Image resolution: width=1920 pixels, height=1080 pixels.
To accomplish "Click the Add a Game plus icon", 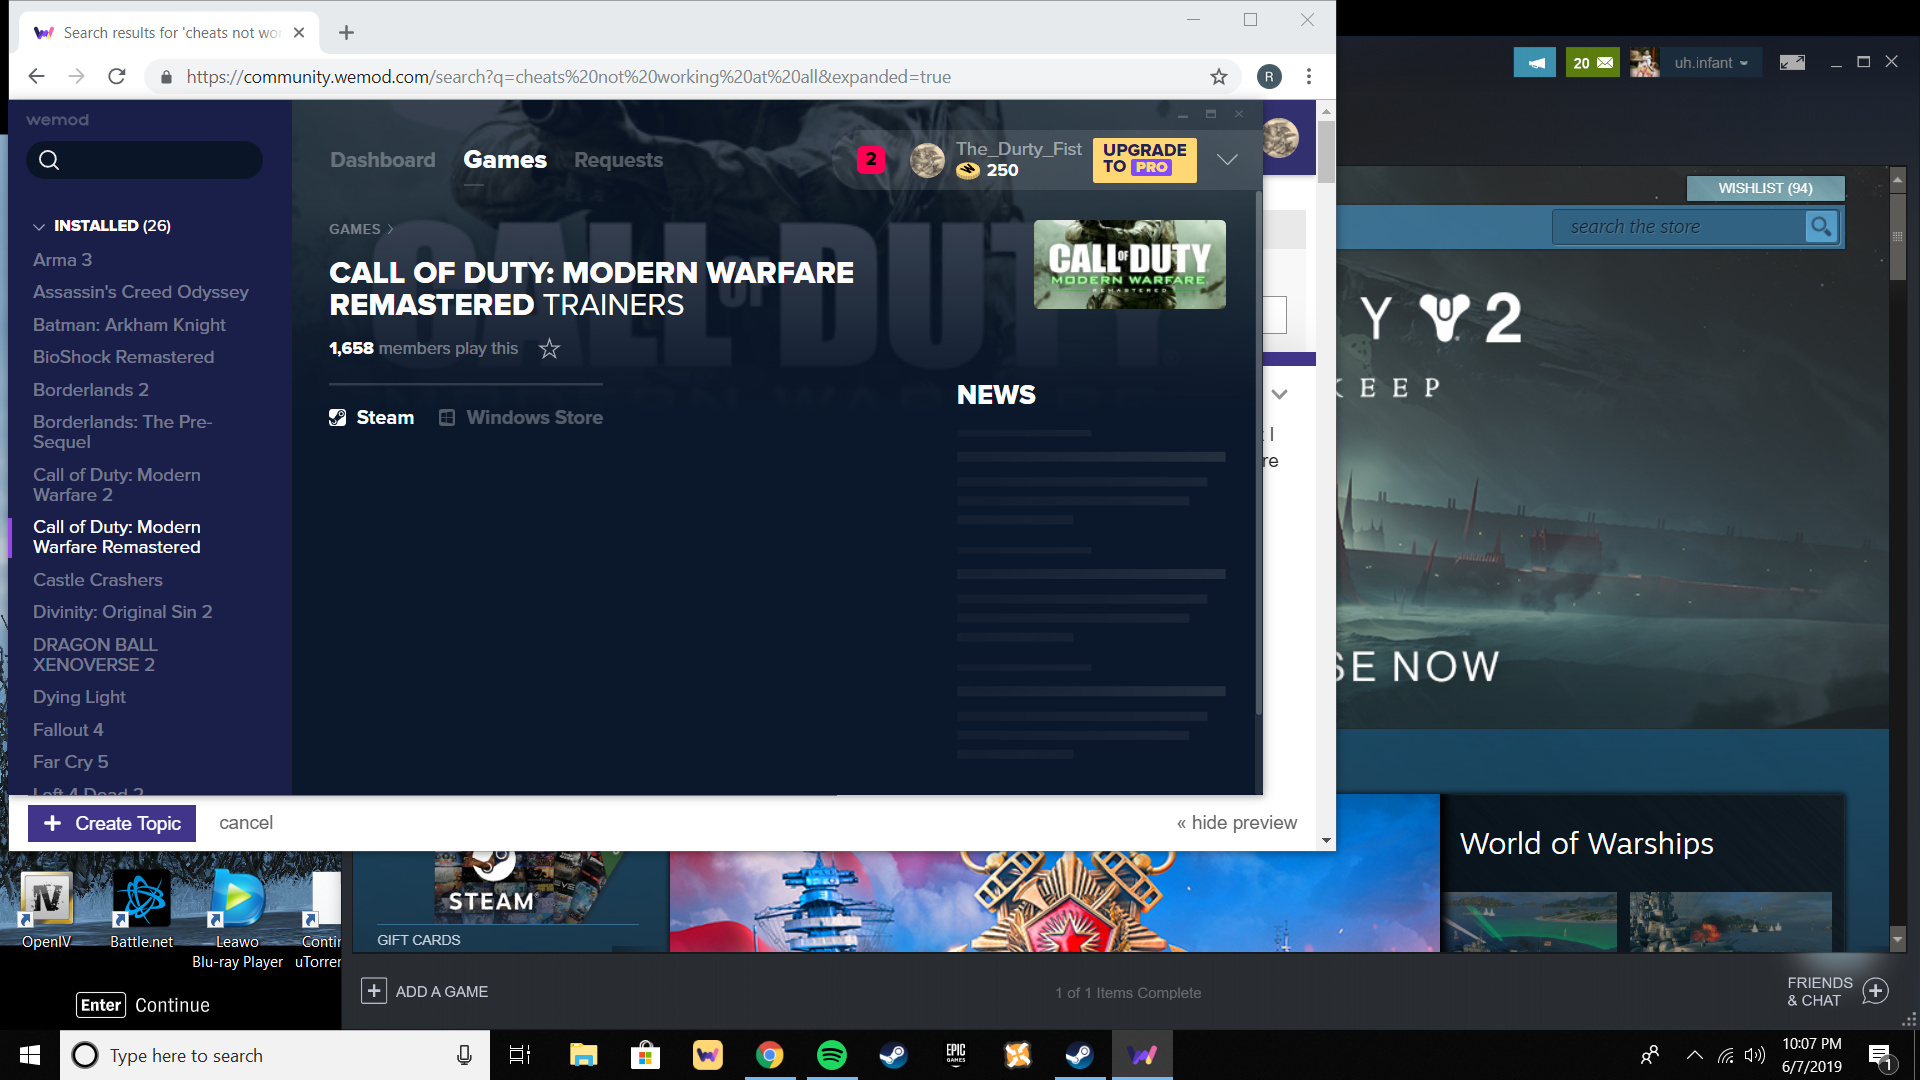I will pyautogui.click(x=374, y=991).
